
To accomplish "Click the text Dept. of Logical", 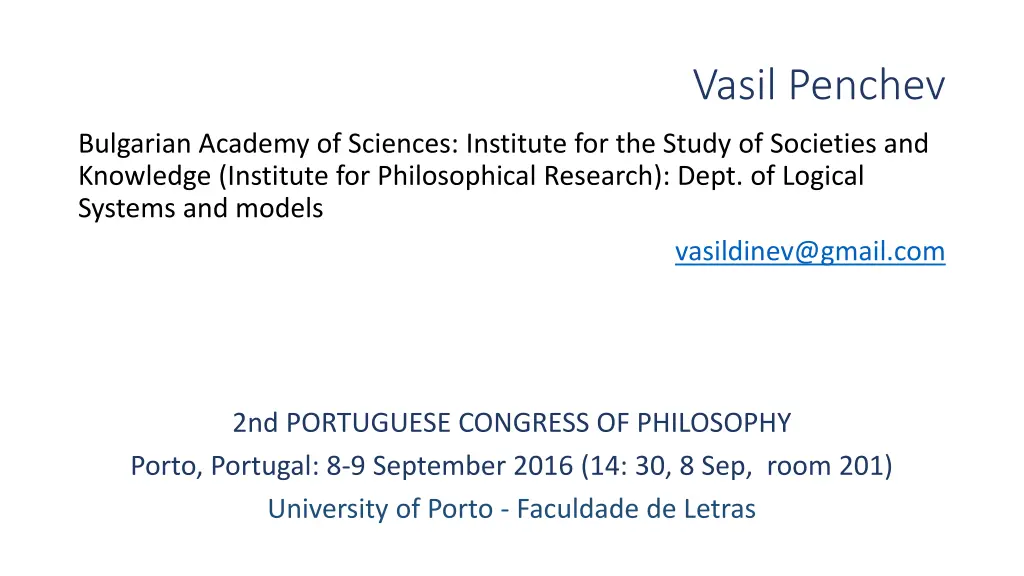I will pos(771,176).
